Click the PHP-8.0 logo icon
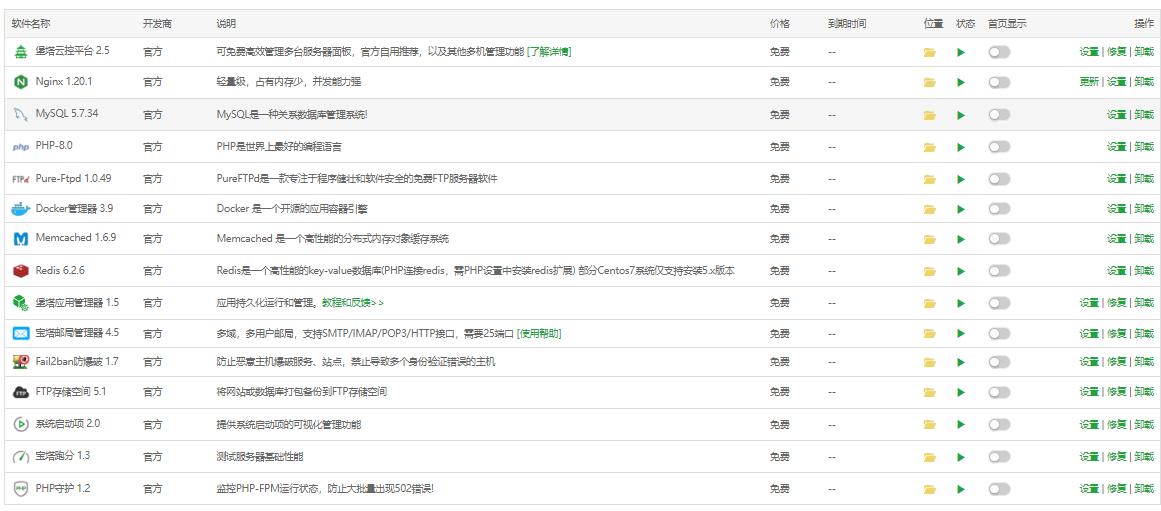Screen dimensions: 1161x511 20,147
